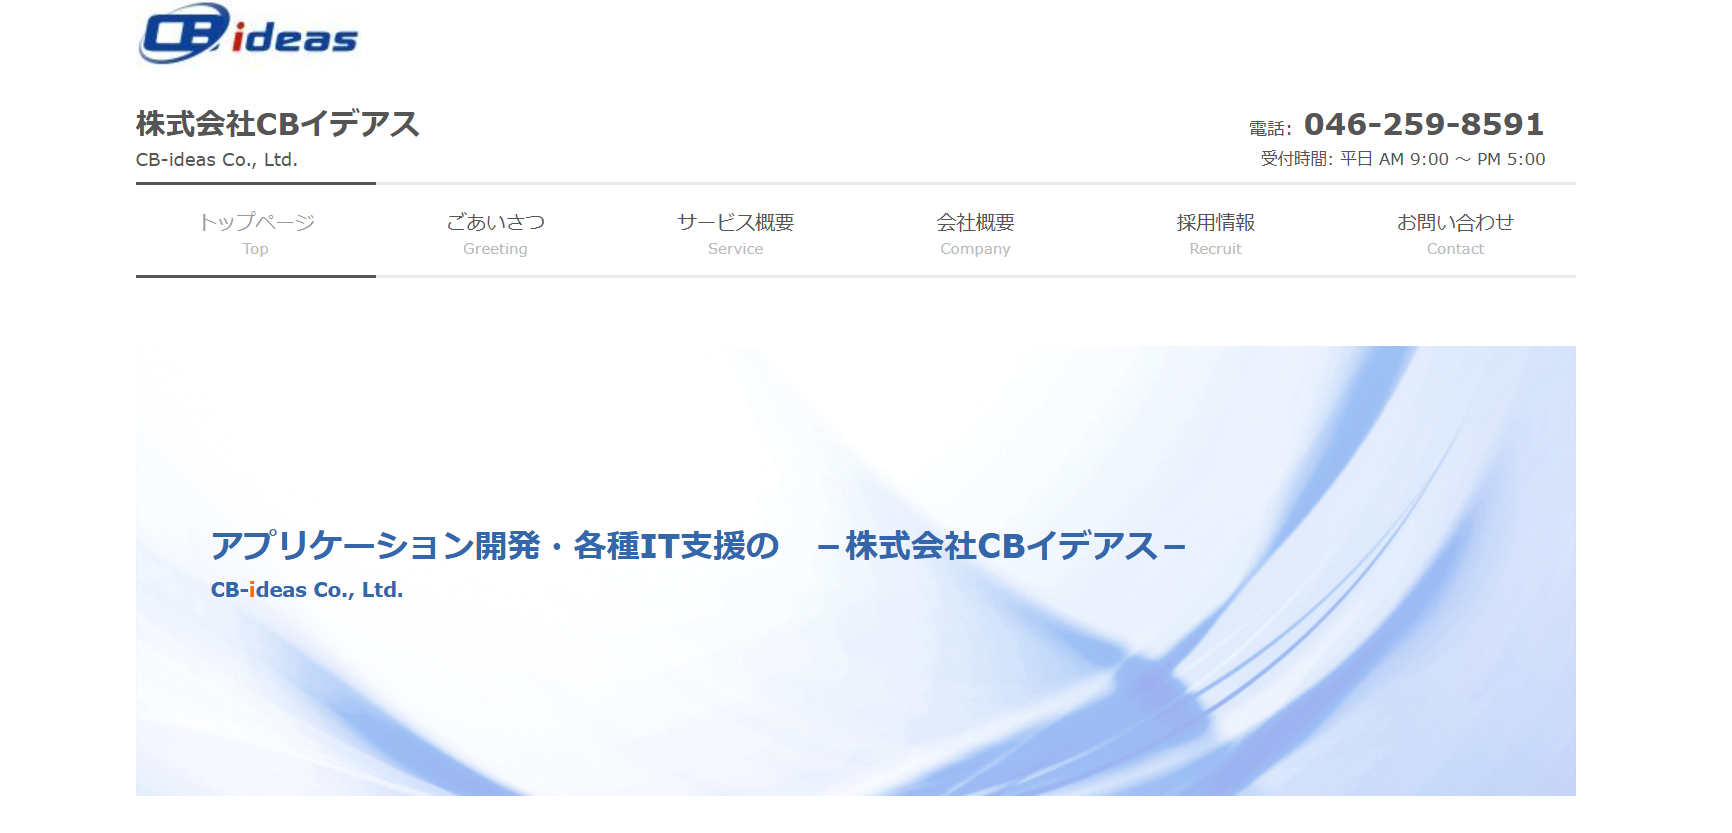Click the 'Contact' English nav sub-label

coord(1455,249)
